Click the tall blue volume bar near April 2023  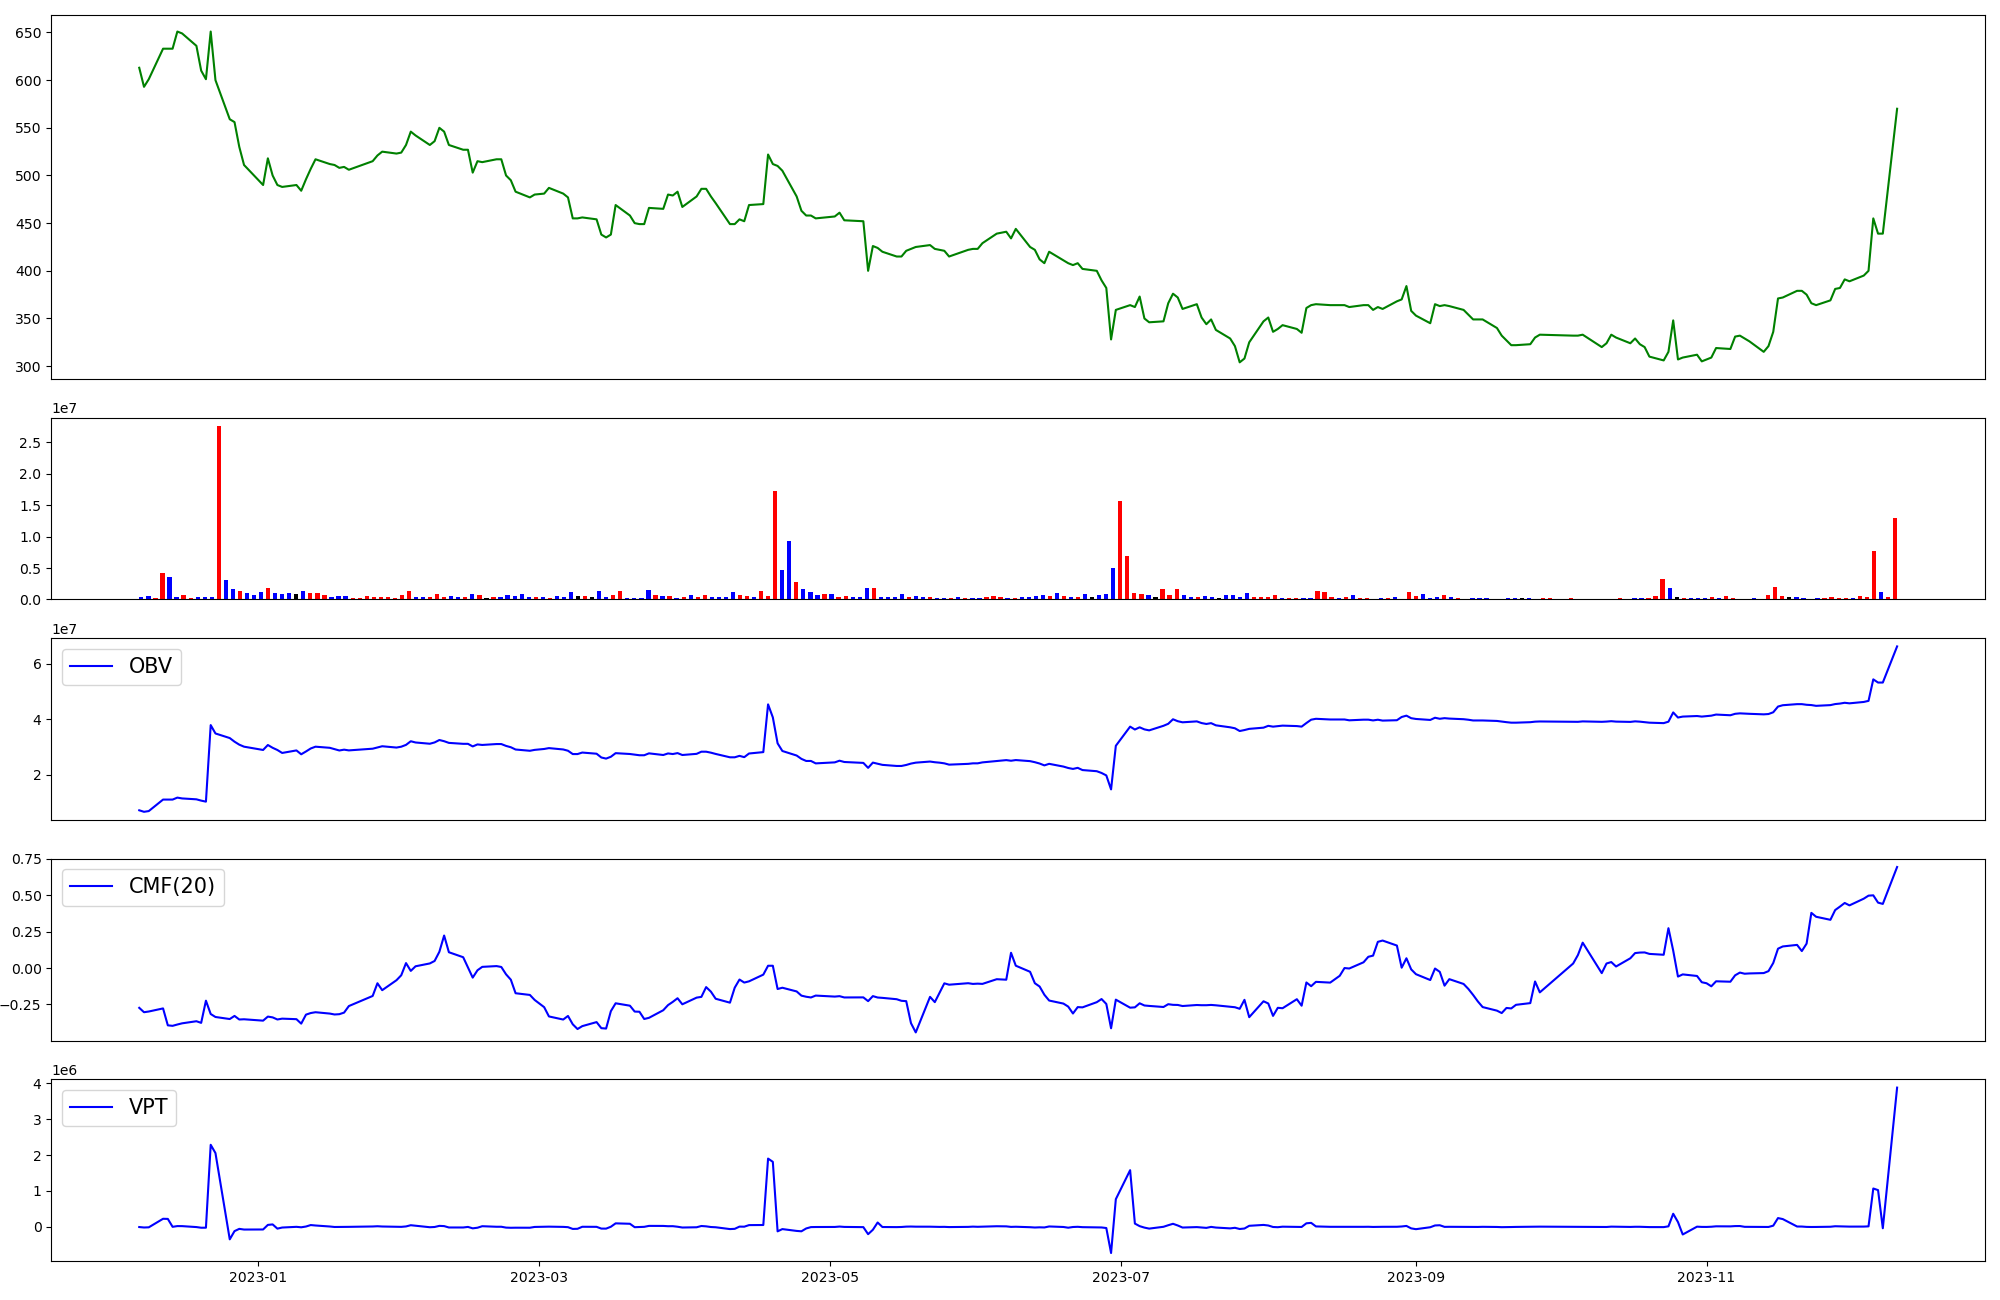point(789,570)
